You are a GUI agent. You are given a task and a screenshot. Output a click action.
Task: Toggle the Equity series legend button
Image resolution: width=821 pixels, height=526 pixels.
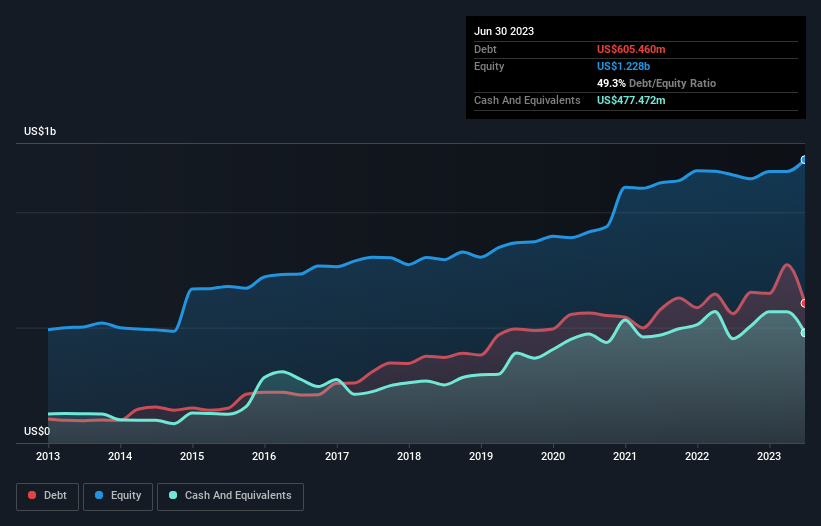pos(118,496)
